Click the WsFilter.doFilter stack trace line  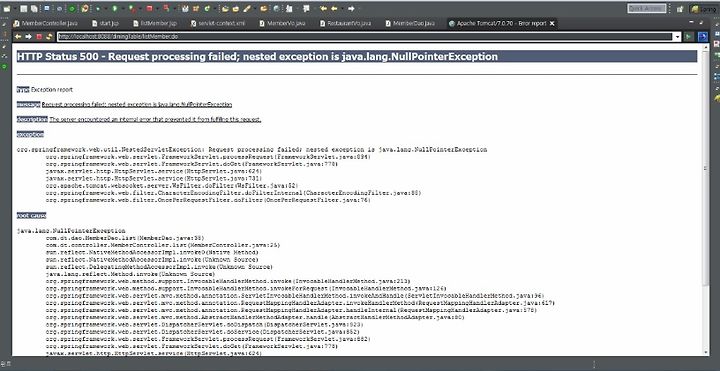tap(172, 186)
